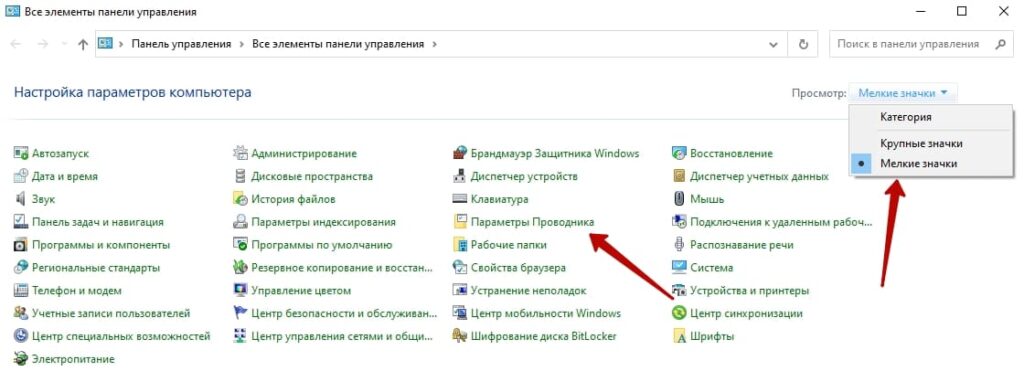Click Подключения к удаленным рабочим столам link
Viewport: 1024px width, 371px height.
pyautogui.click(x=781, y=222)
